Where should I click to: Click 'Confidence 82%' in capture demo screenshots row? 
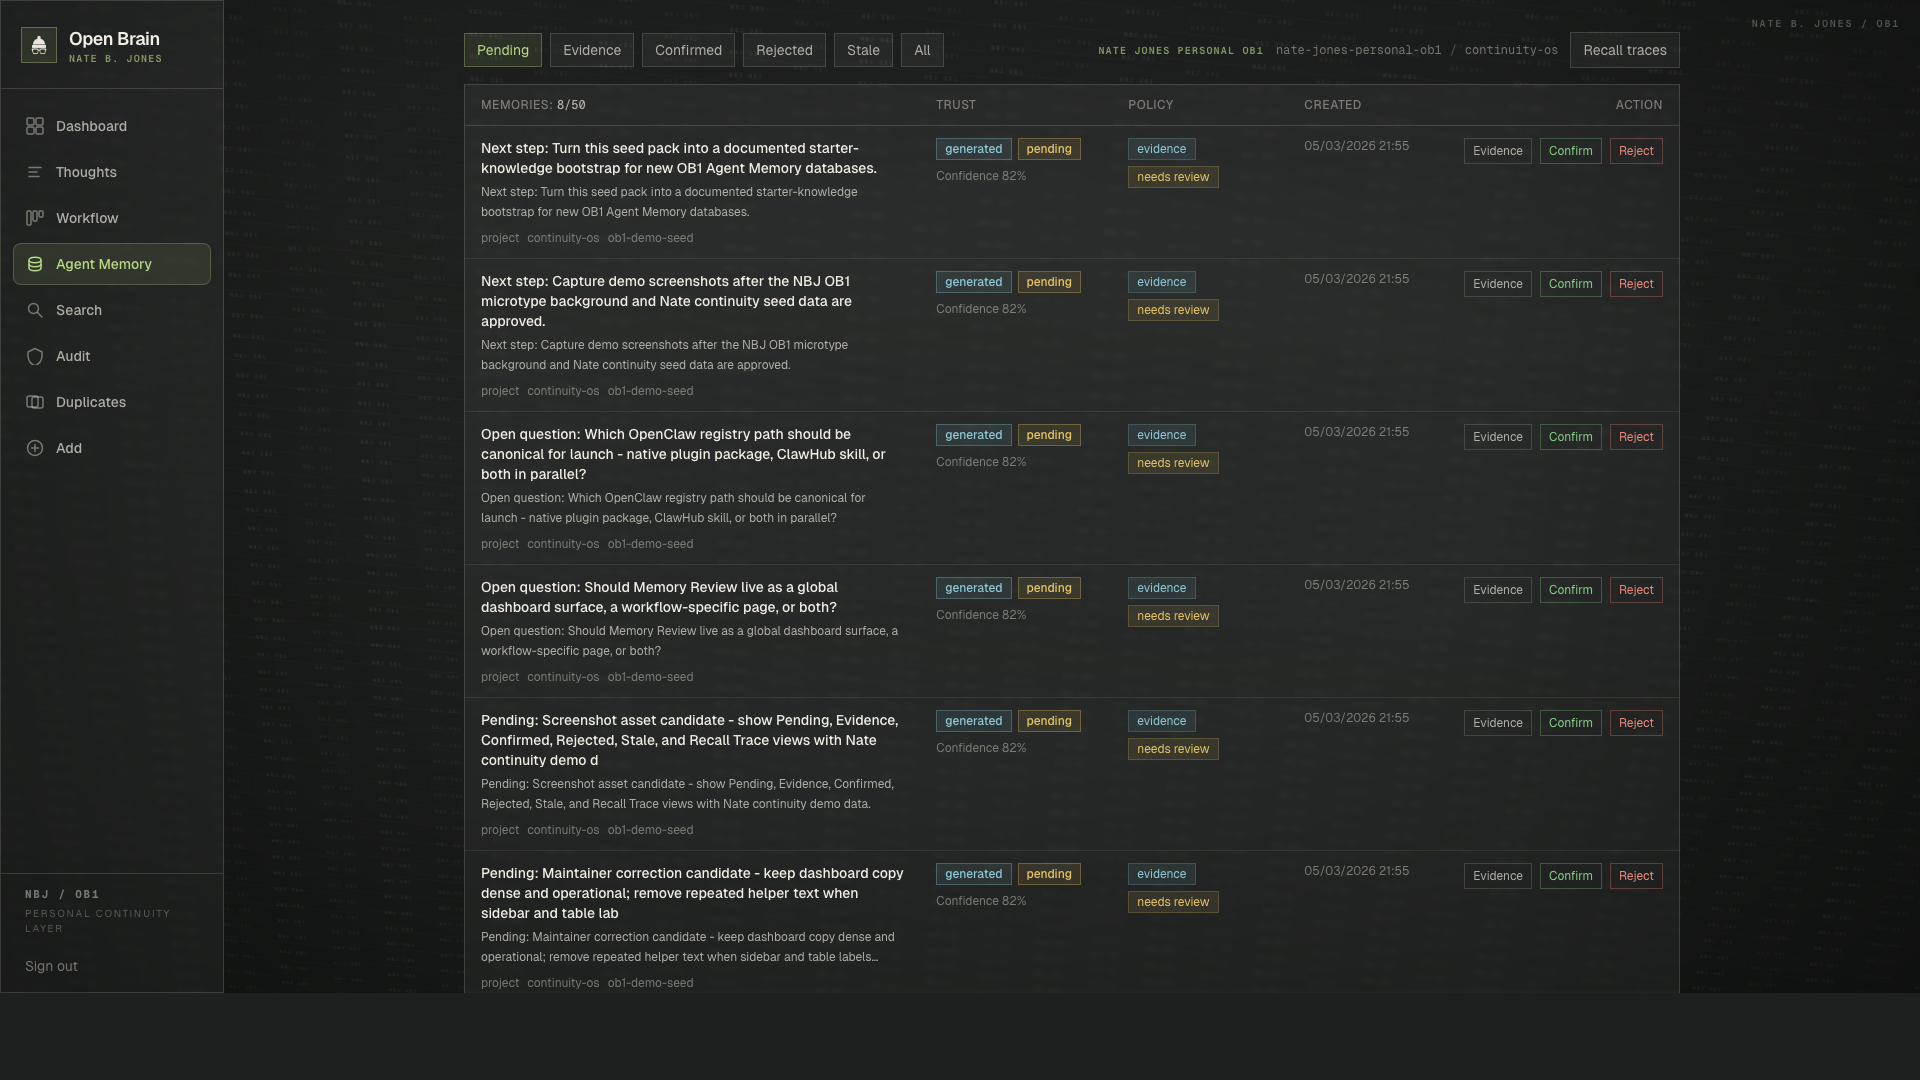(x=981, y=309)
